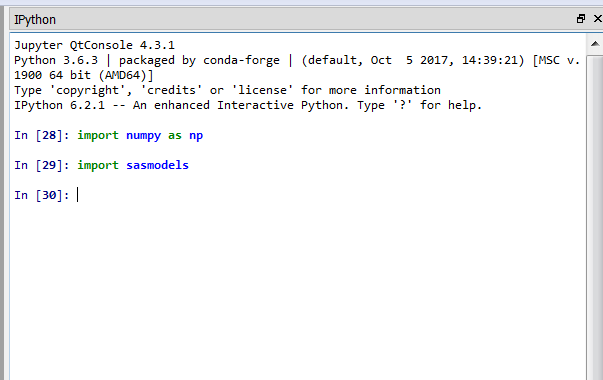Click the 'Jupyter QtConsole 4.3.1' text

tap(95, 45)
